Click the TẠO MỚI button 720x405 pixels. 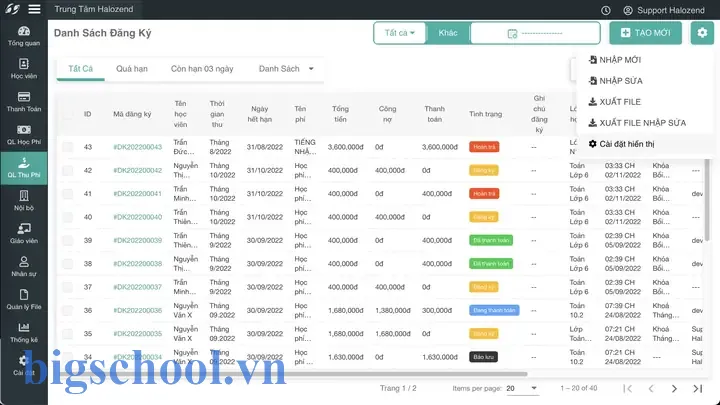pos(646,33)
